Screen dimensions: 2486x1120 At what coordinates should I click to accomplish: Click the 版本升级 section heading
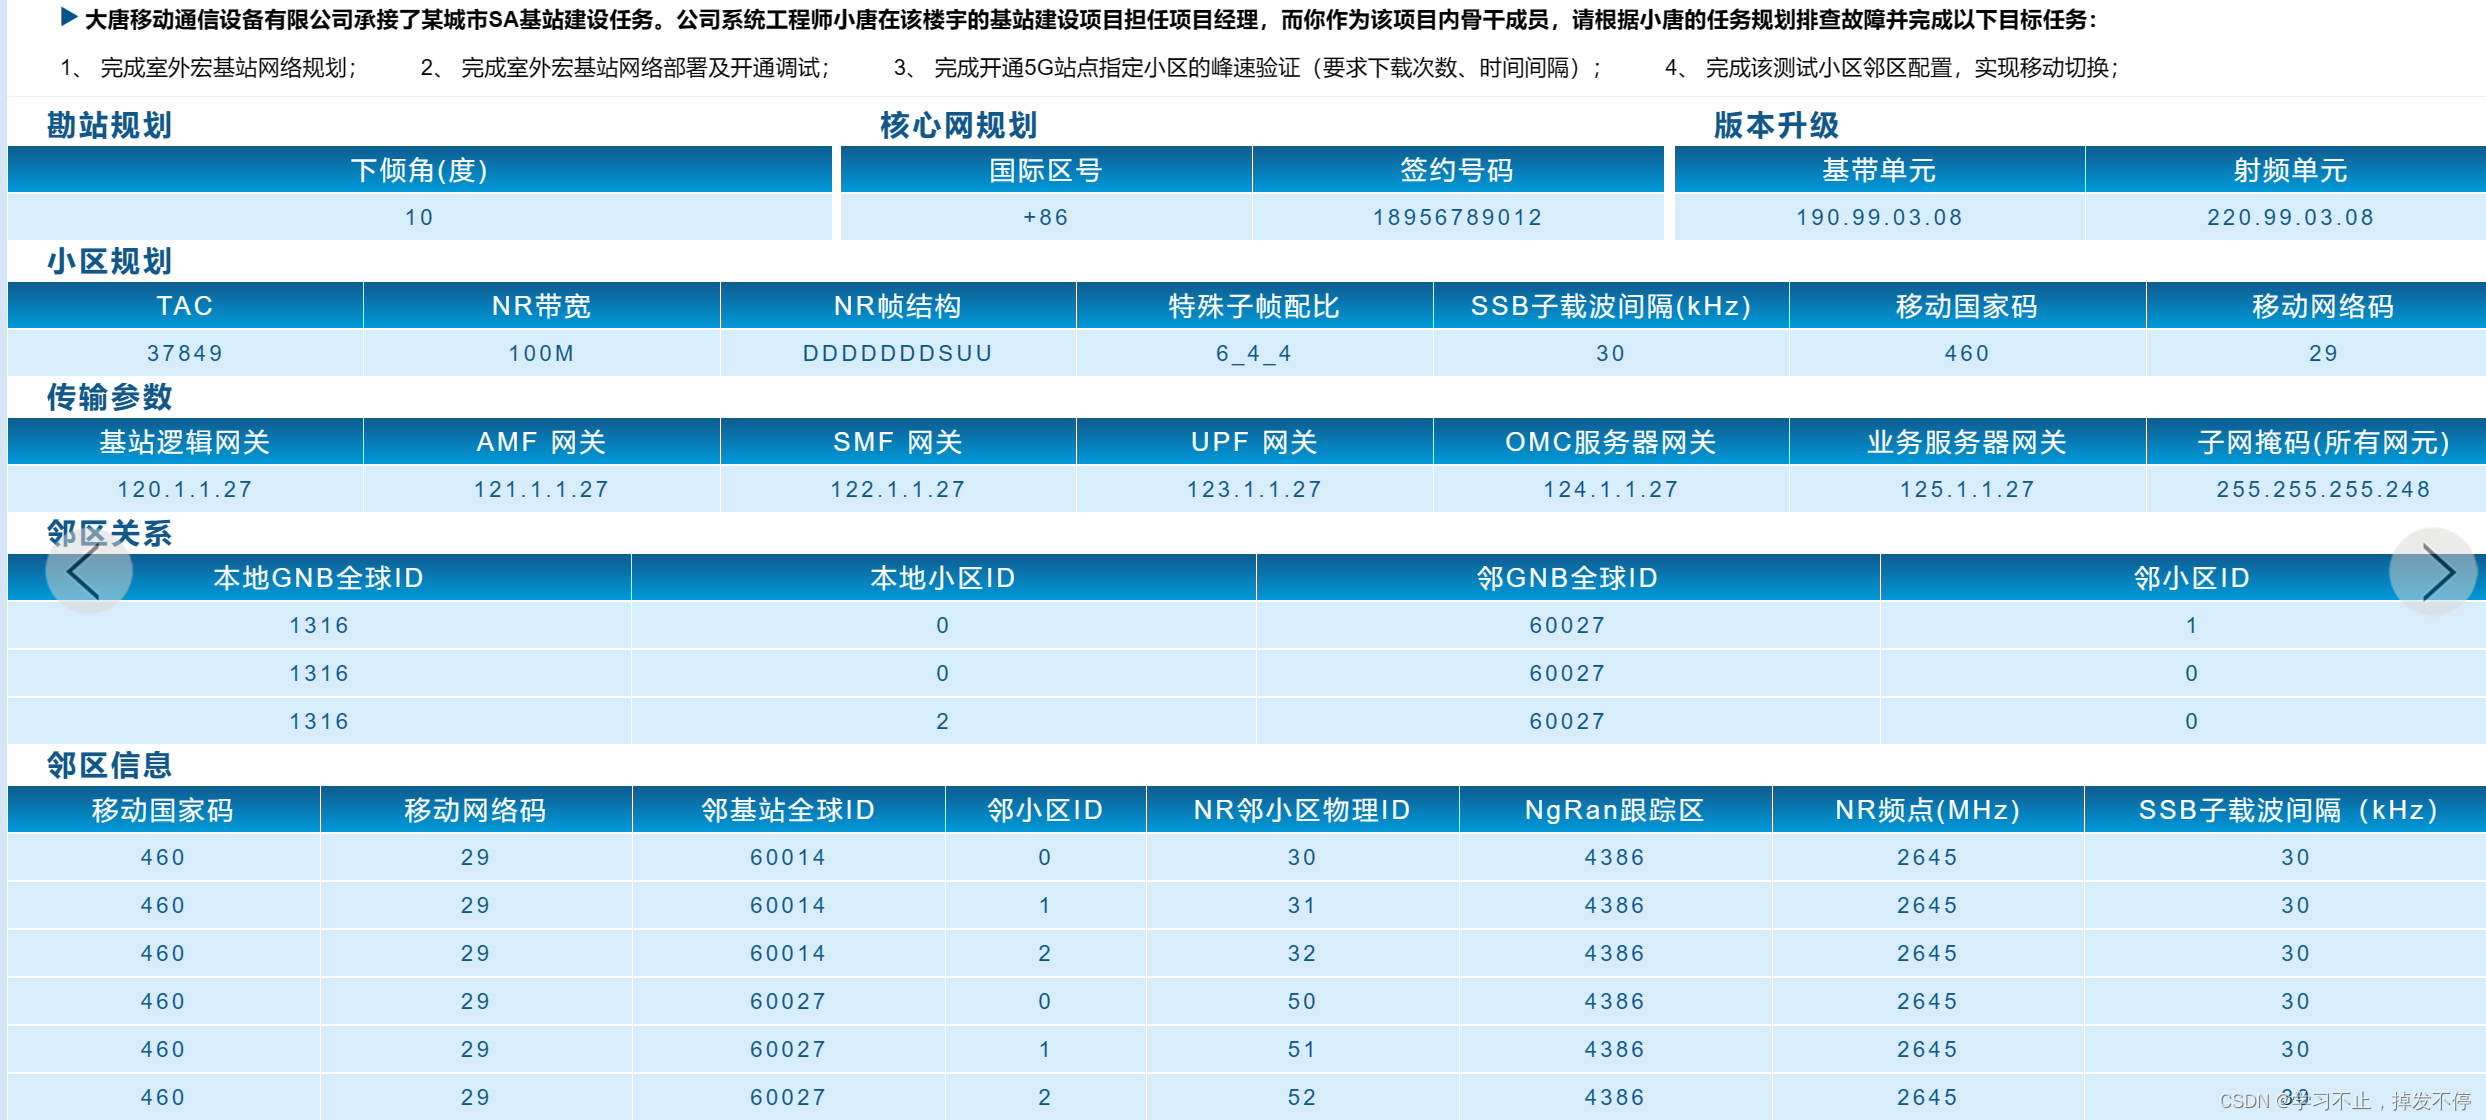tap(1776, 125)
